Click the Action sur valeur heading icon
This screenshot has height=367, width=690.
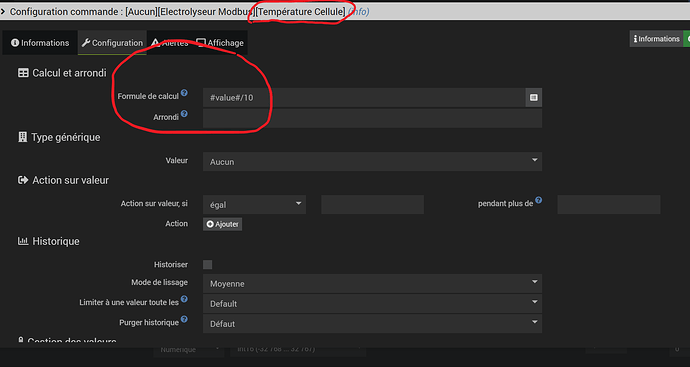pyautogui.click(x=23, y=180)
